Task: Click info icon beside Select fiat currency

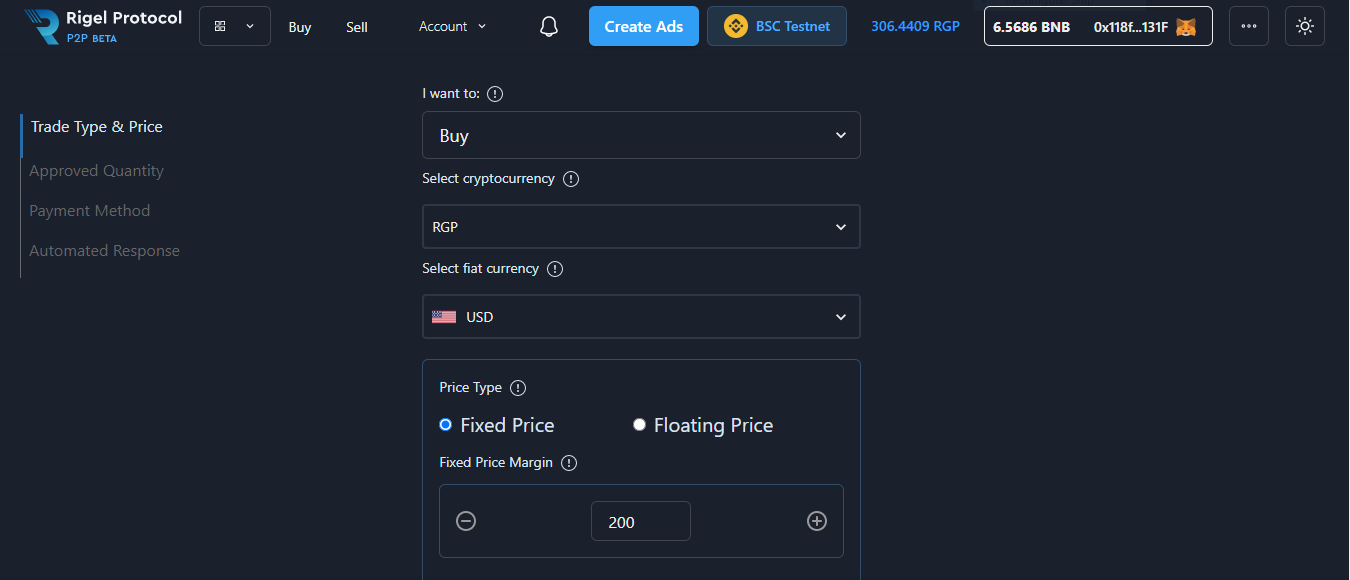Action: point(555,269)
